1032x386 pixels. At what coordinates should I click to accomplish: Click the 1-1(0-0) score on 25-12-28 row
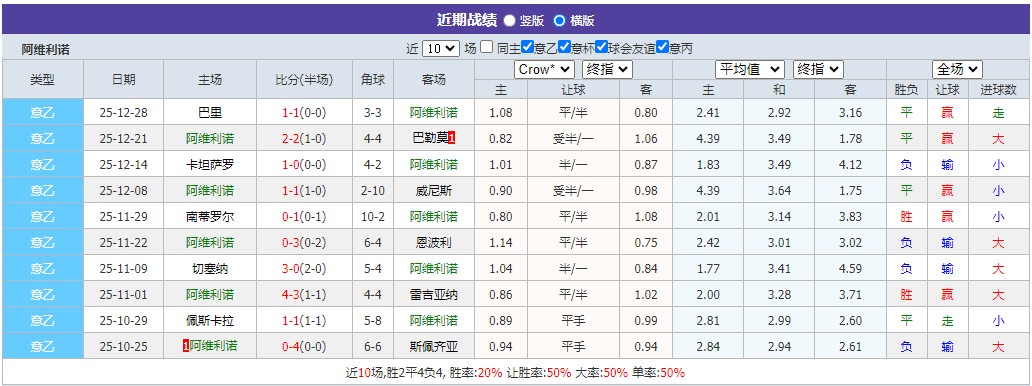(304, 113)
